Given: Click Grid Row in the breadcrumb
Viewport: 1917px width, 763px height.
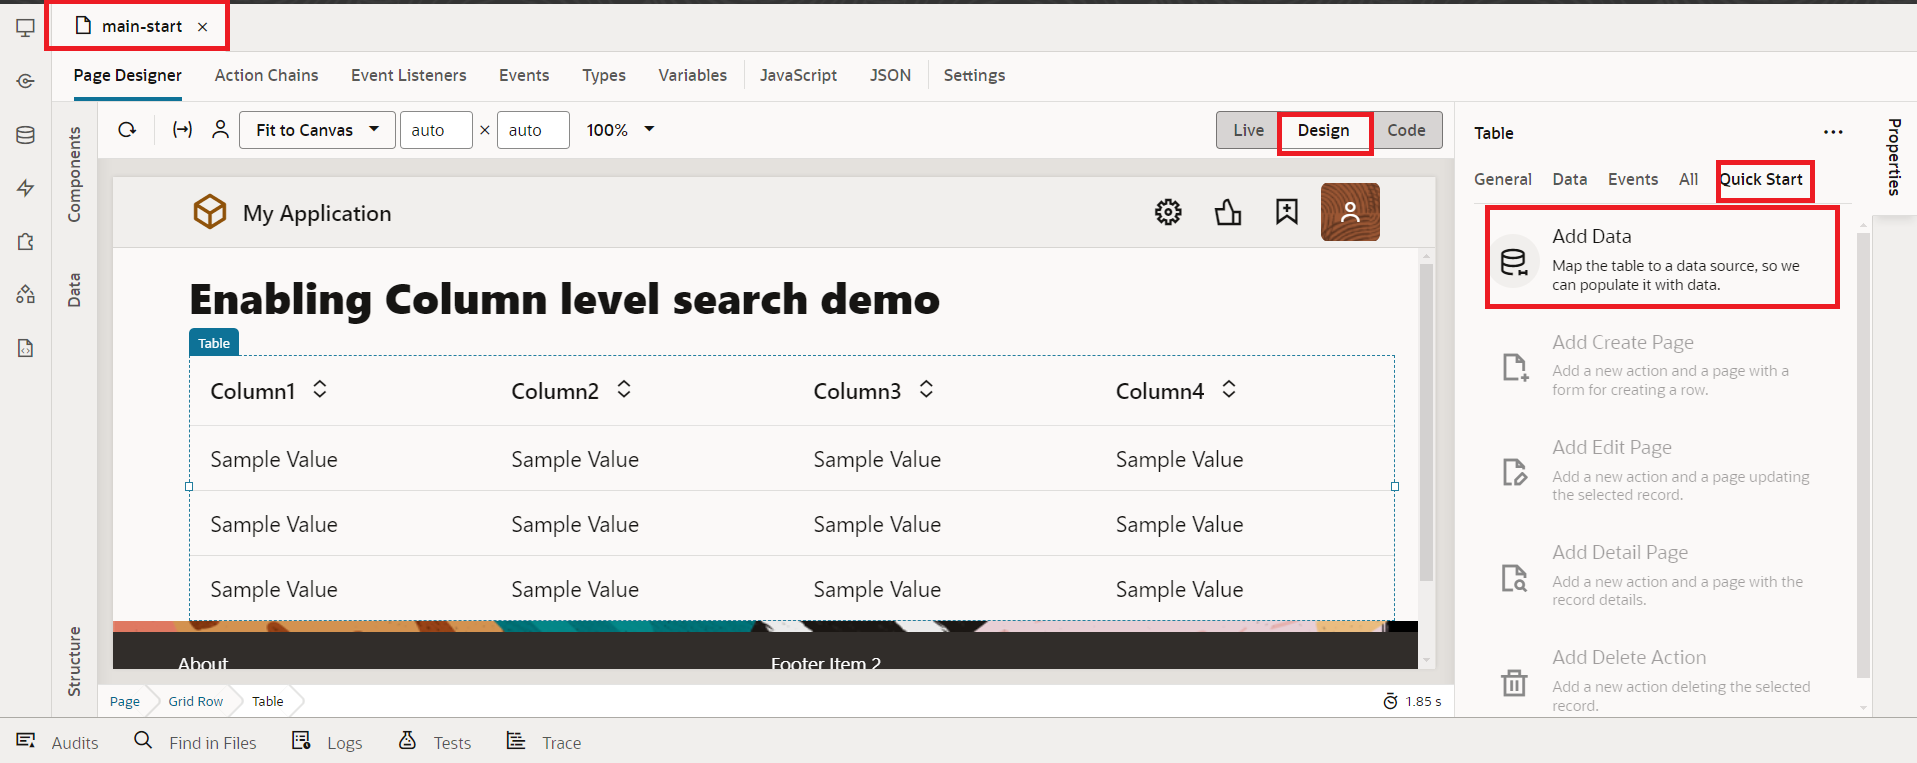Looking at the screenshot, I should (195, 701).
